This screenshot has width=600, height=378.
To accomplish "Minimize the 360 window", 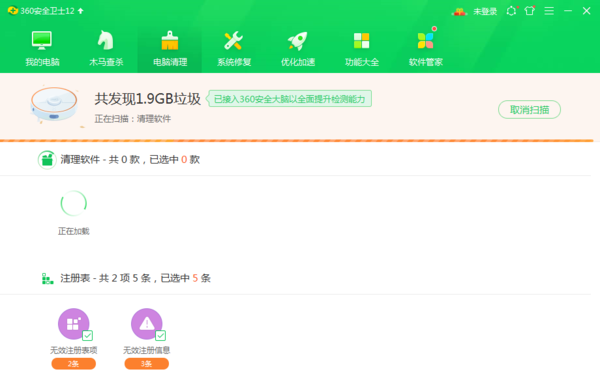I will (x=568, y=11).
